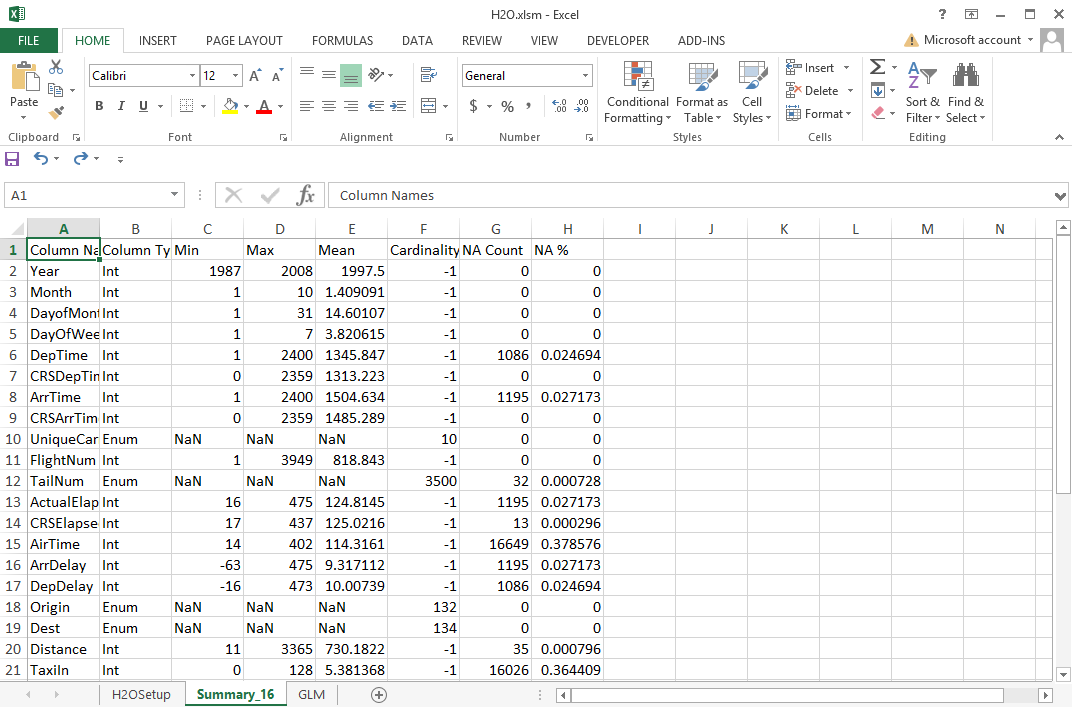Toggle Bold formatting
1072x707 pixels.
point(99,106)
